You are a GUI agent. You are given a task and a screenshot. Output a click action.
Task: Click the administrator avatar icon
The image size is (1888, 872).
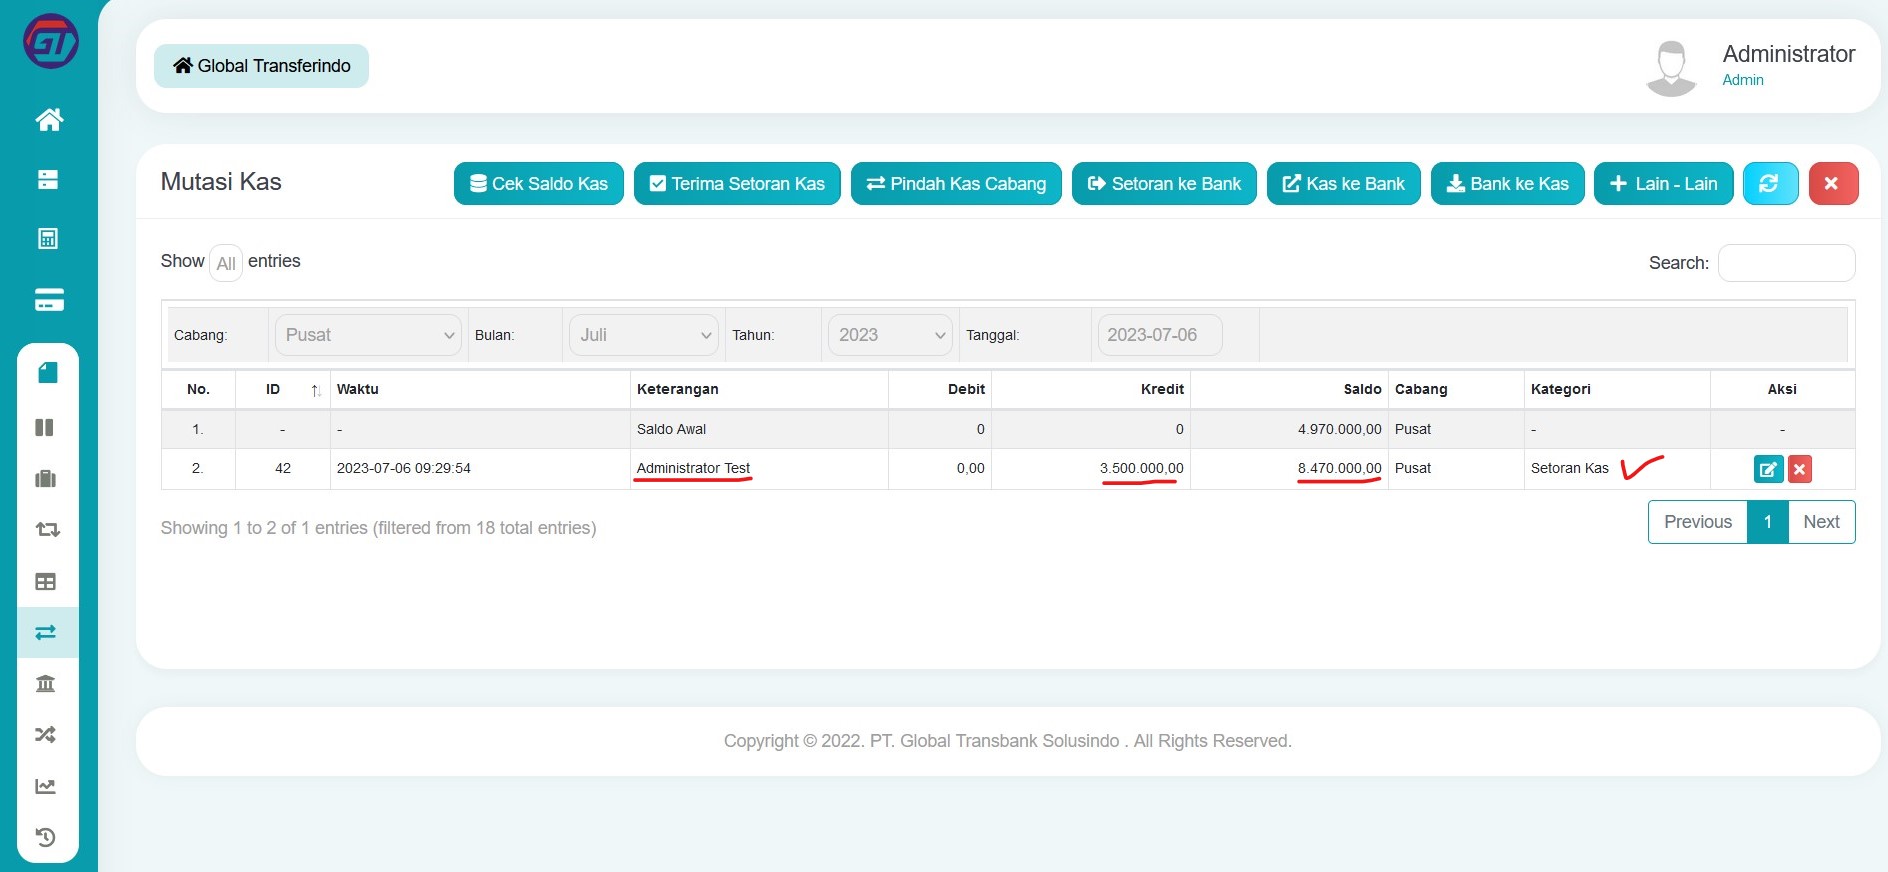click(x=1671, y=68)
